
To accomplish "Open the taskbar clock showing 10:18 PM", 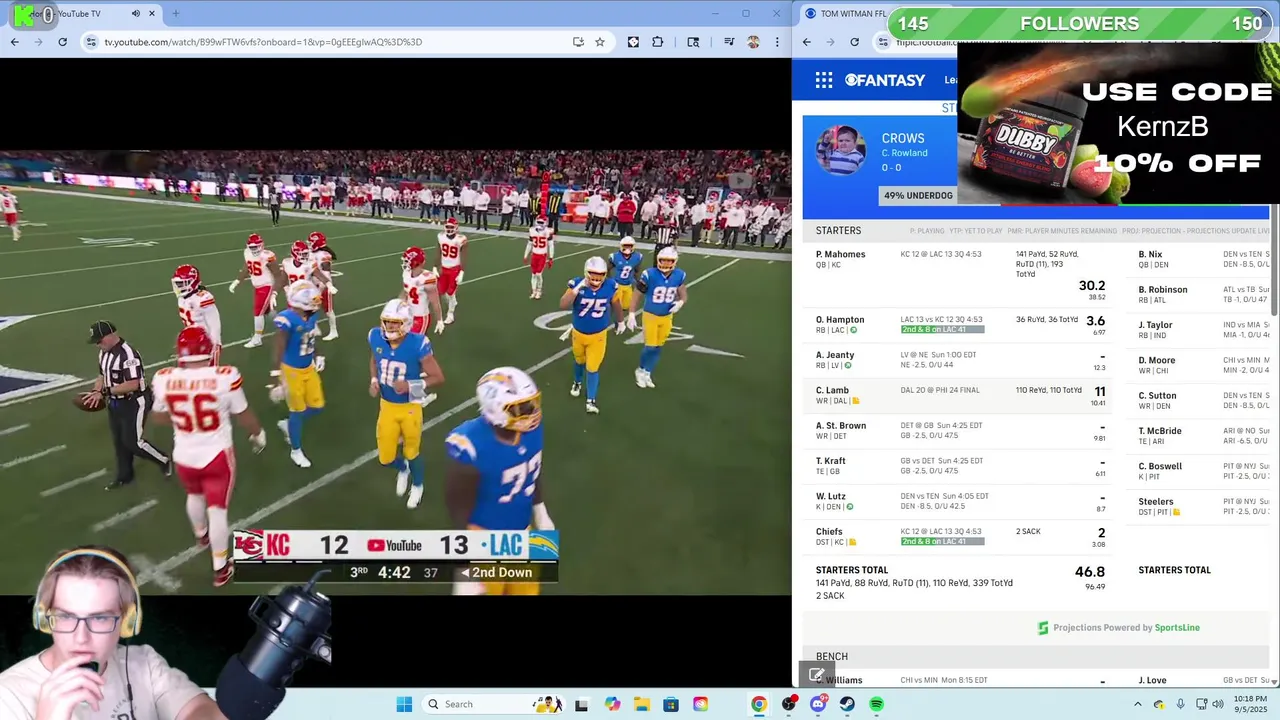I will coord(1252,704).
